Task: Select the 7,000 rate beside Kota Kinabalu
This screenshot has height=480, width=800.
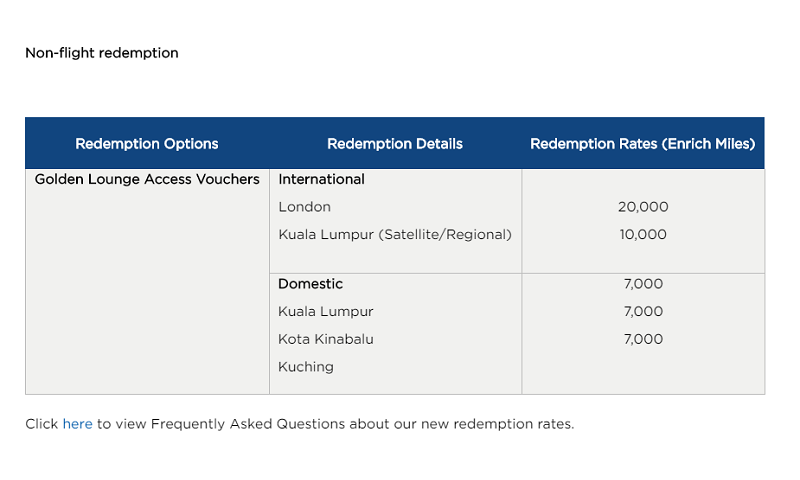Action: 643,339
